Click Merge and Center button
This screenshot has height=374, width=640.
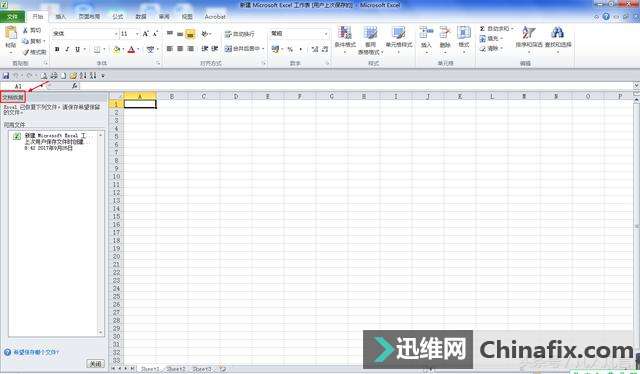point(242,49)
